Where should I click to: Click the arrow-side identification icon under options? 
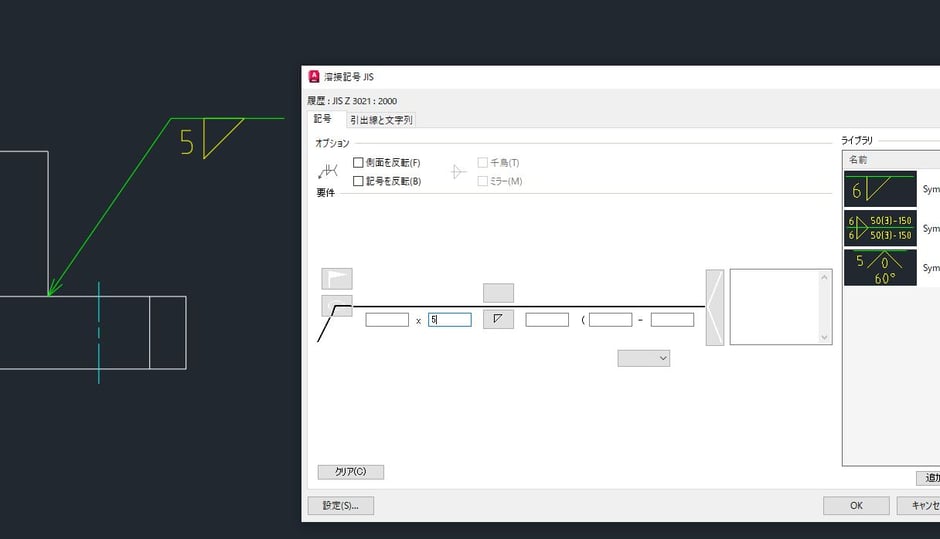point(328,171)
